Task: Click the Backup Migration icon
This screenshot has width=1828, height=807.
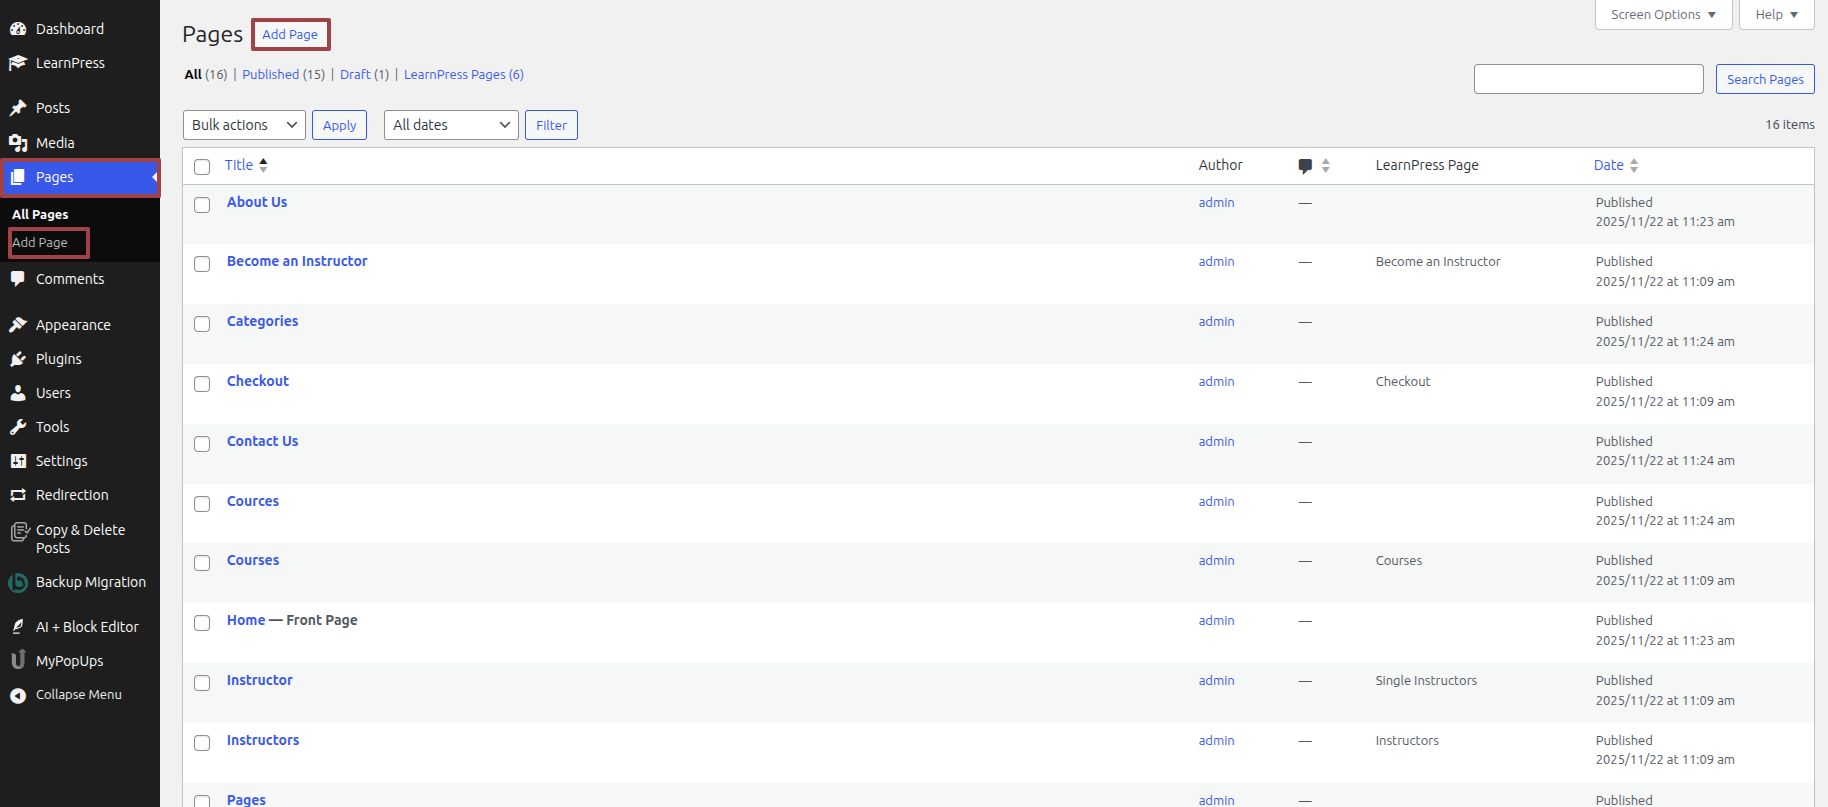Action: pyautogui.click(x=18, y=582)
